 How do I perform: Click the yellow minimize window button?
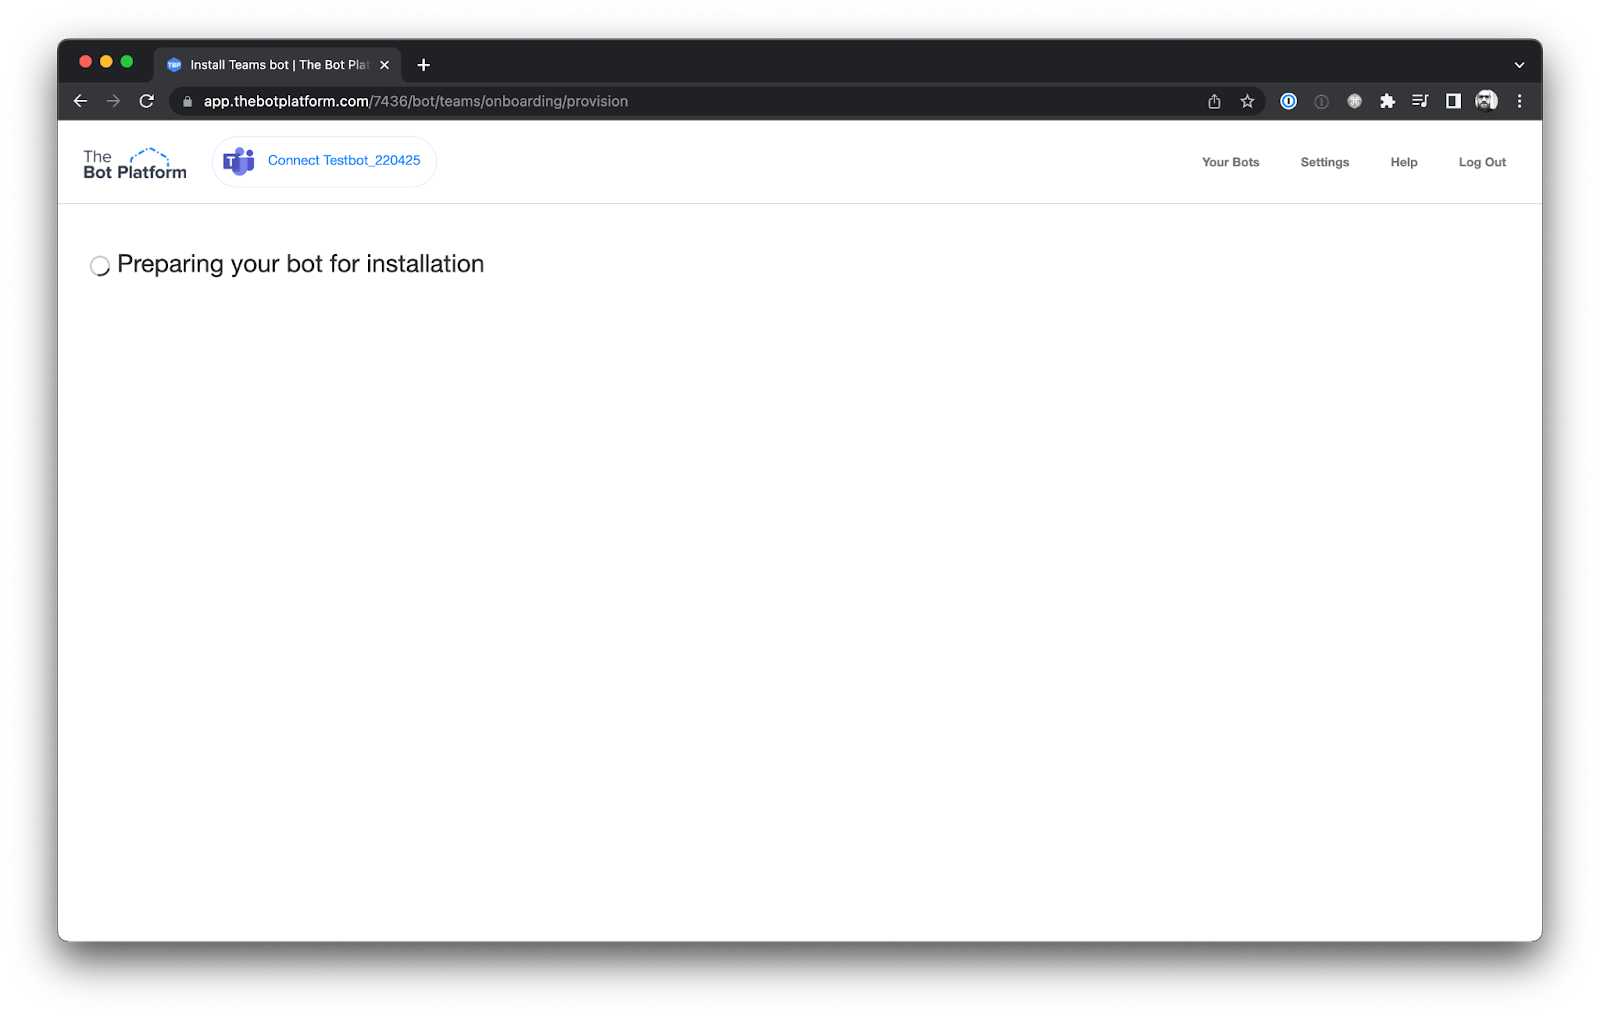106,62
